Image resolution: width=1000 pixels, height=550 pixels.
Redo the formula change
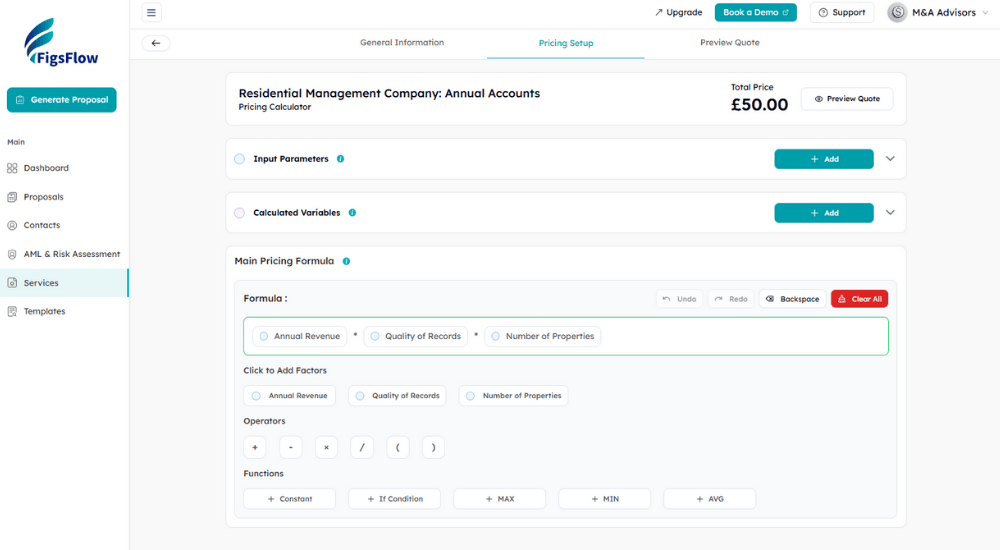(731, 299)
